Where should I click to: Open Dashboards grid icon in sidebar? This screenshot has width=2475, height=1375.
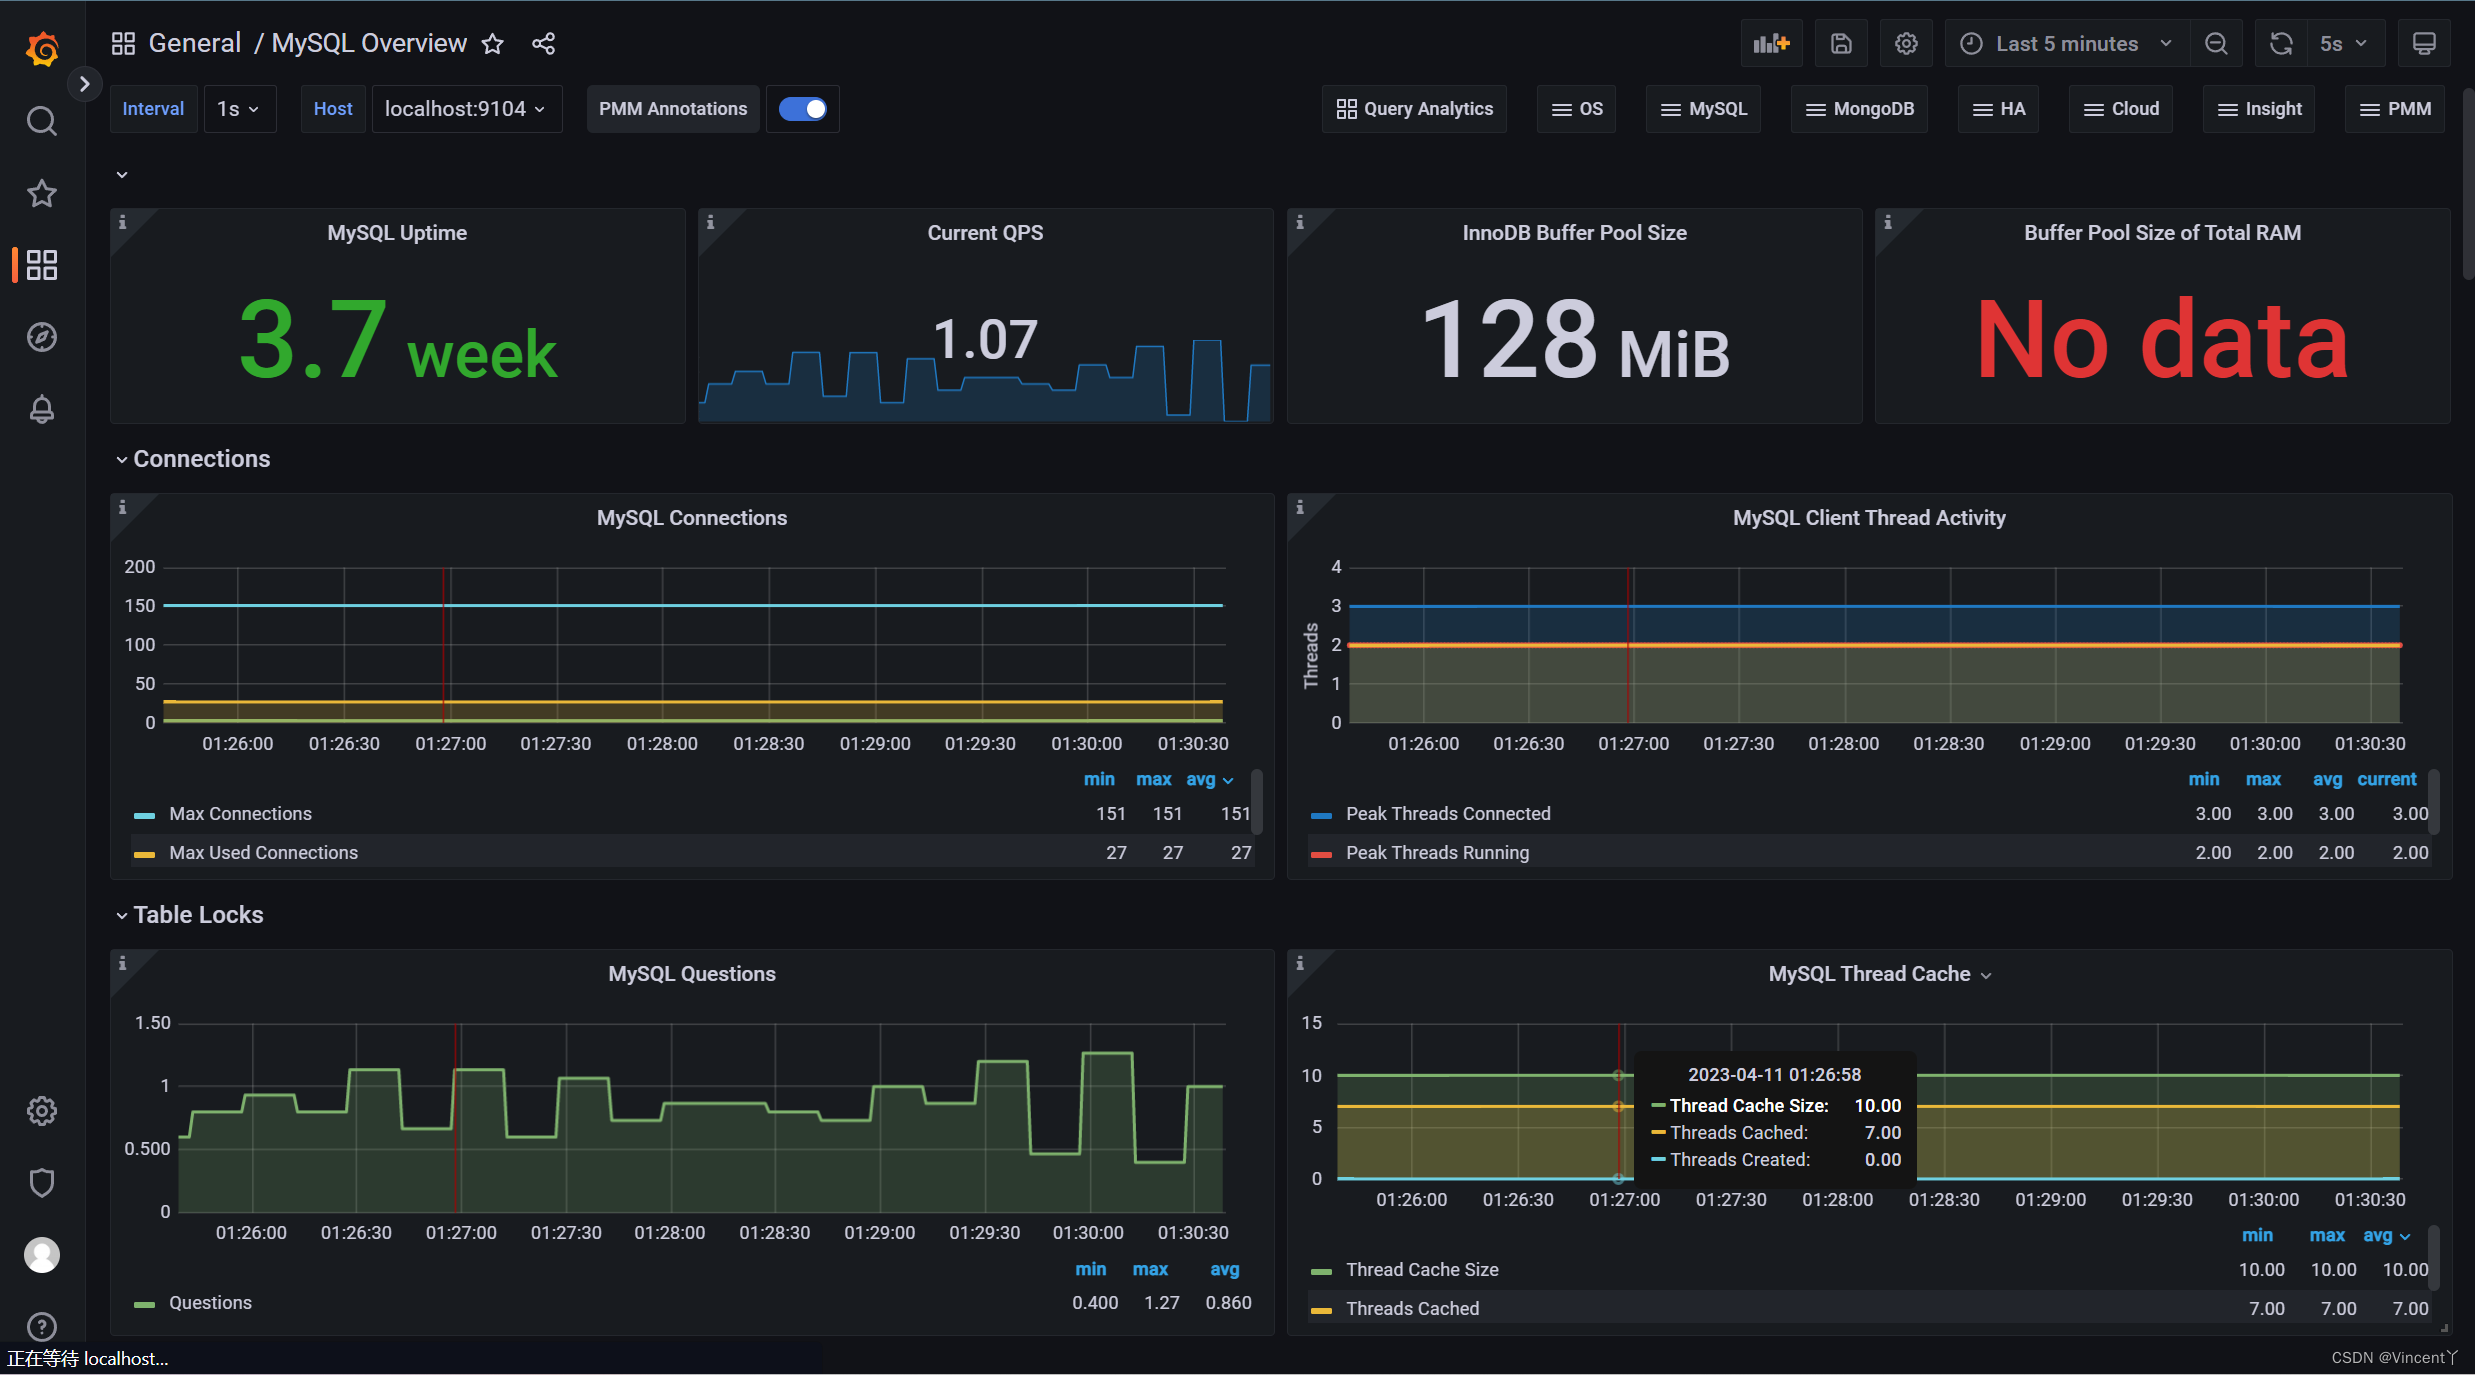pos(41,265)
